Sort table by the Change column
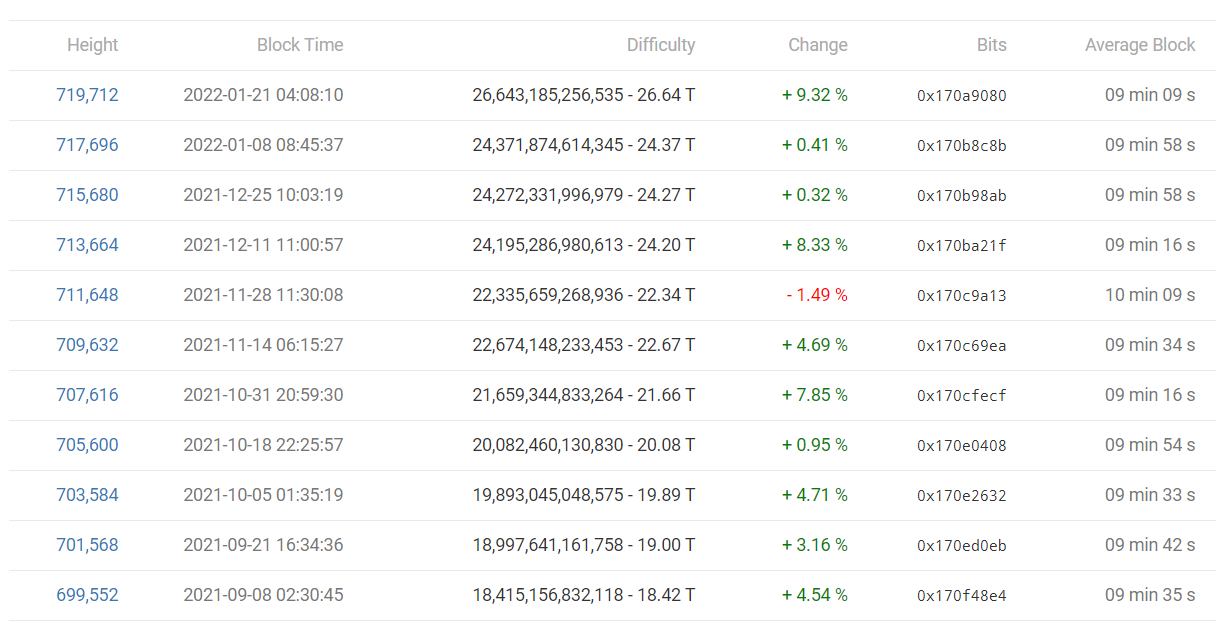 tap(817, 45)
